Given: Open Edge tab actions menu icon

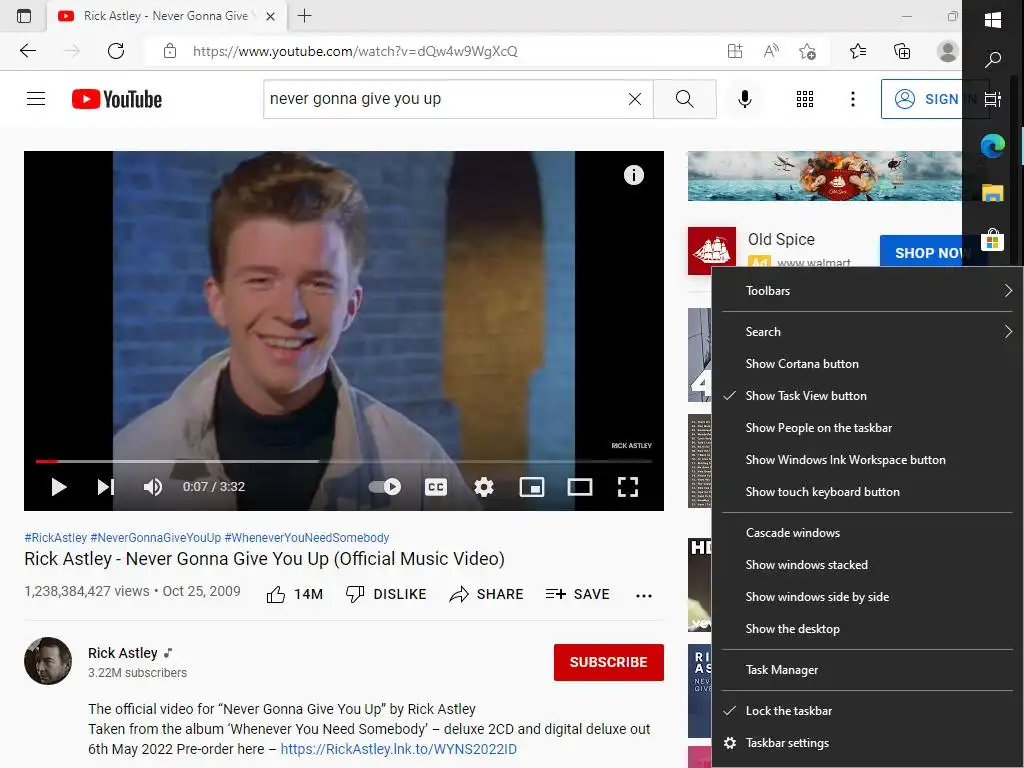Looking at the screenshot, I should point(24,16).
